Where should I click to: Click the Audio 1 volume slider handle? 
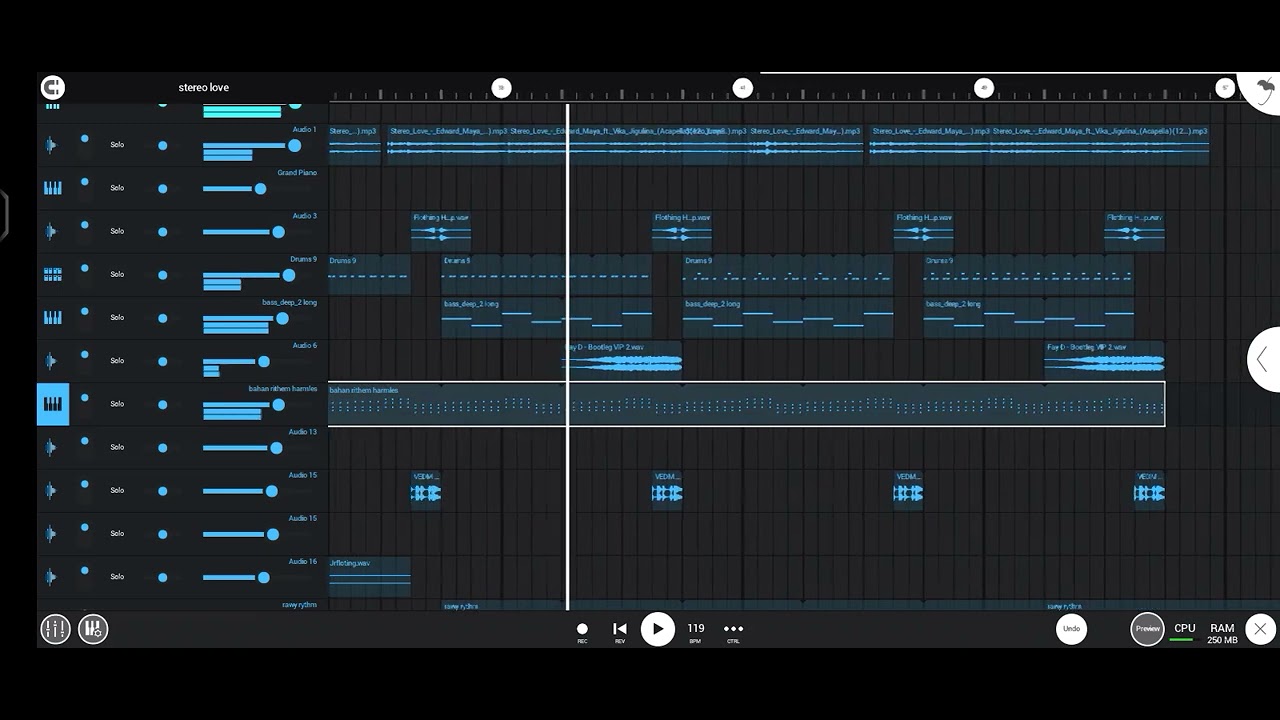294,146
